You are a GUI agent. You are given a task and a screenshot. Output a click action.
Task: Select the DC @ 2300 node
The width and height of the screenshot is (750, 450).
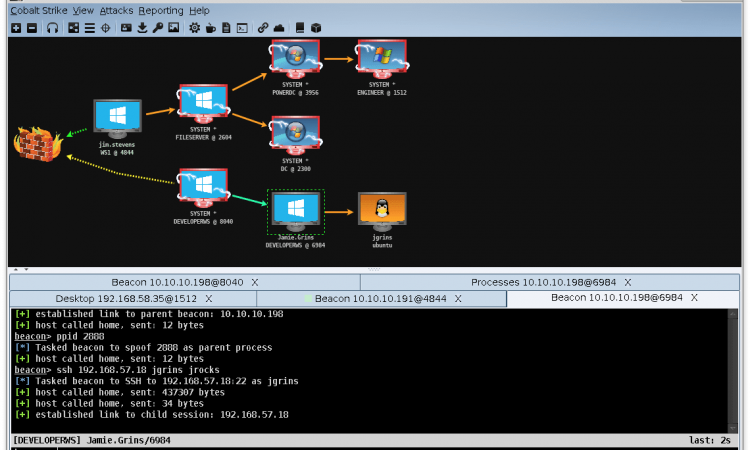296,135
